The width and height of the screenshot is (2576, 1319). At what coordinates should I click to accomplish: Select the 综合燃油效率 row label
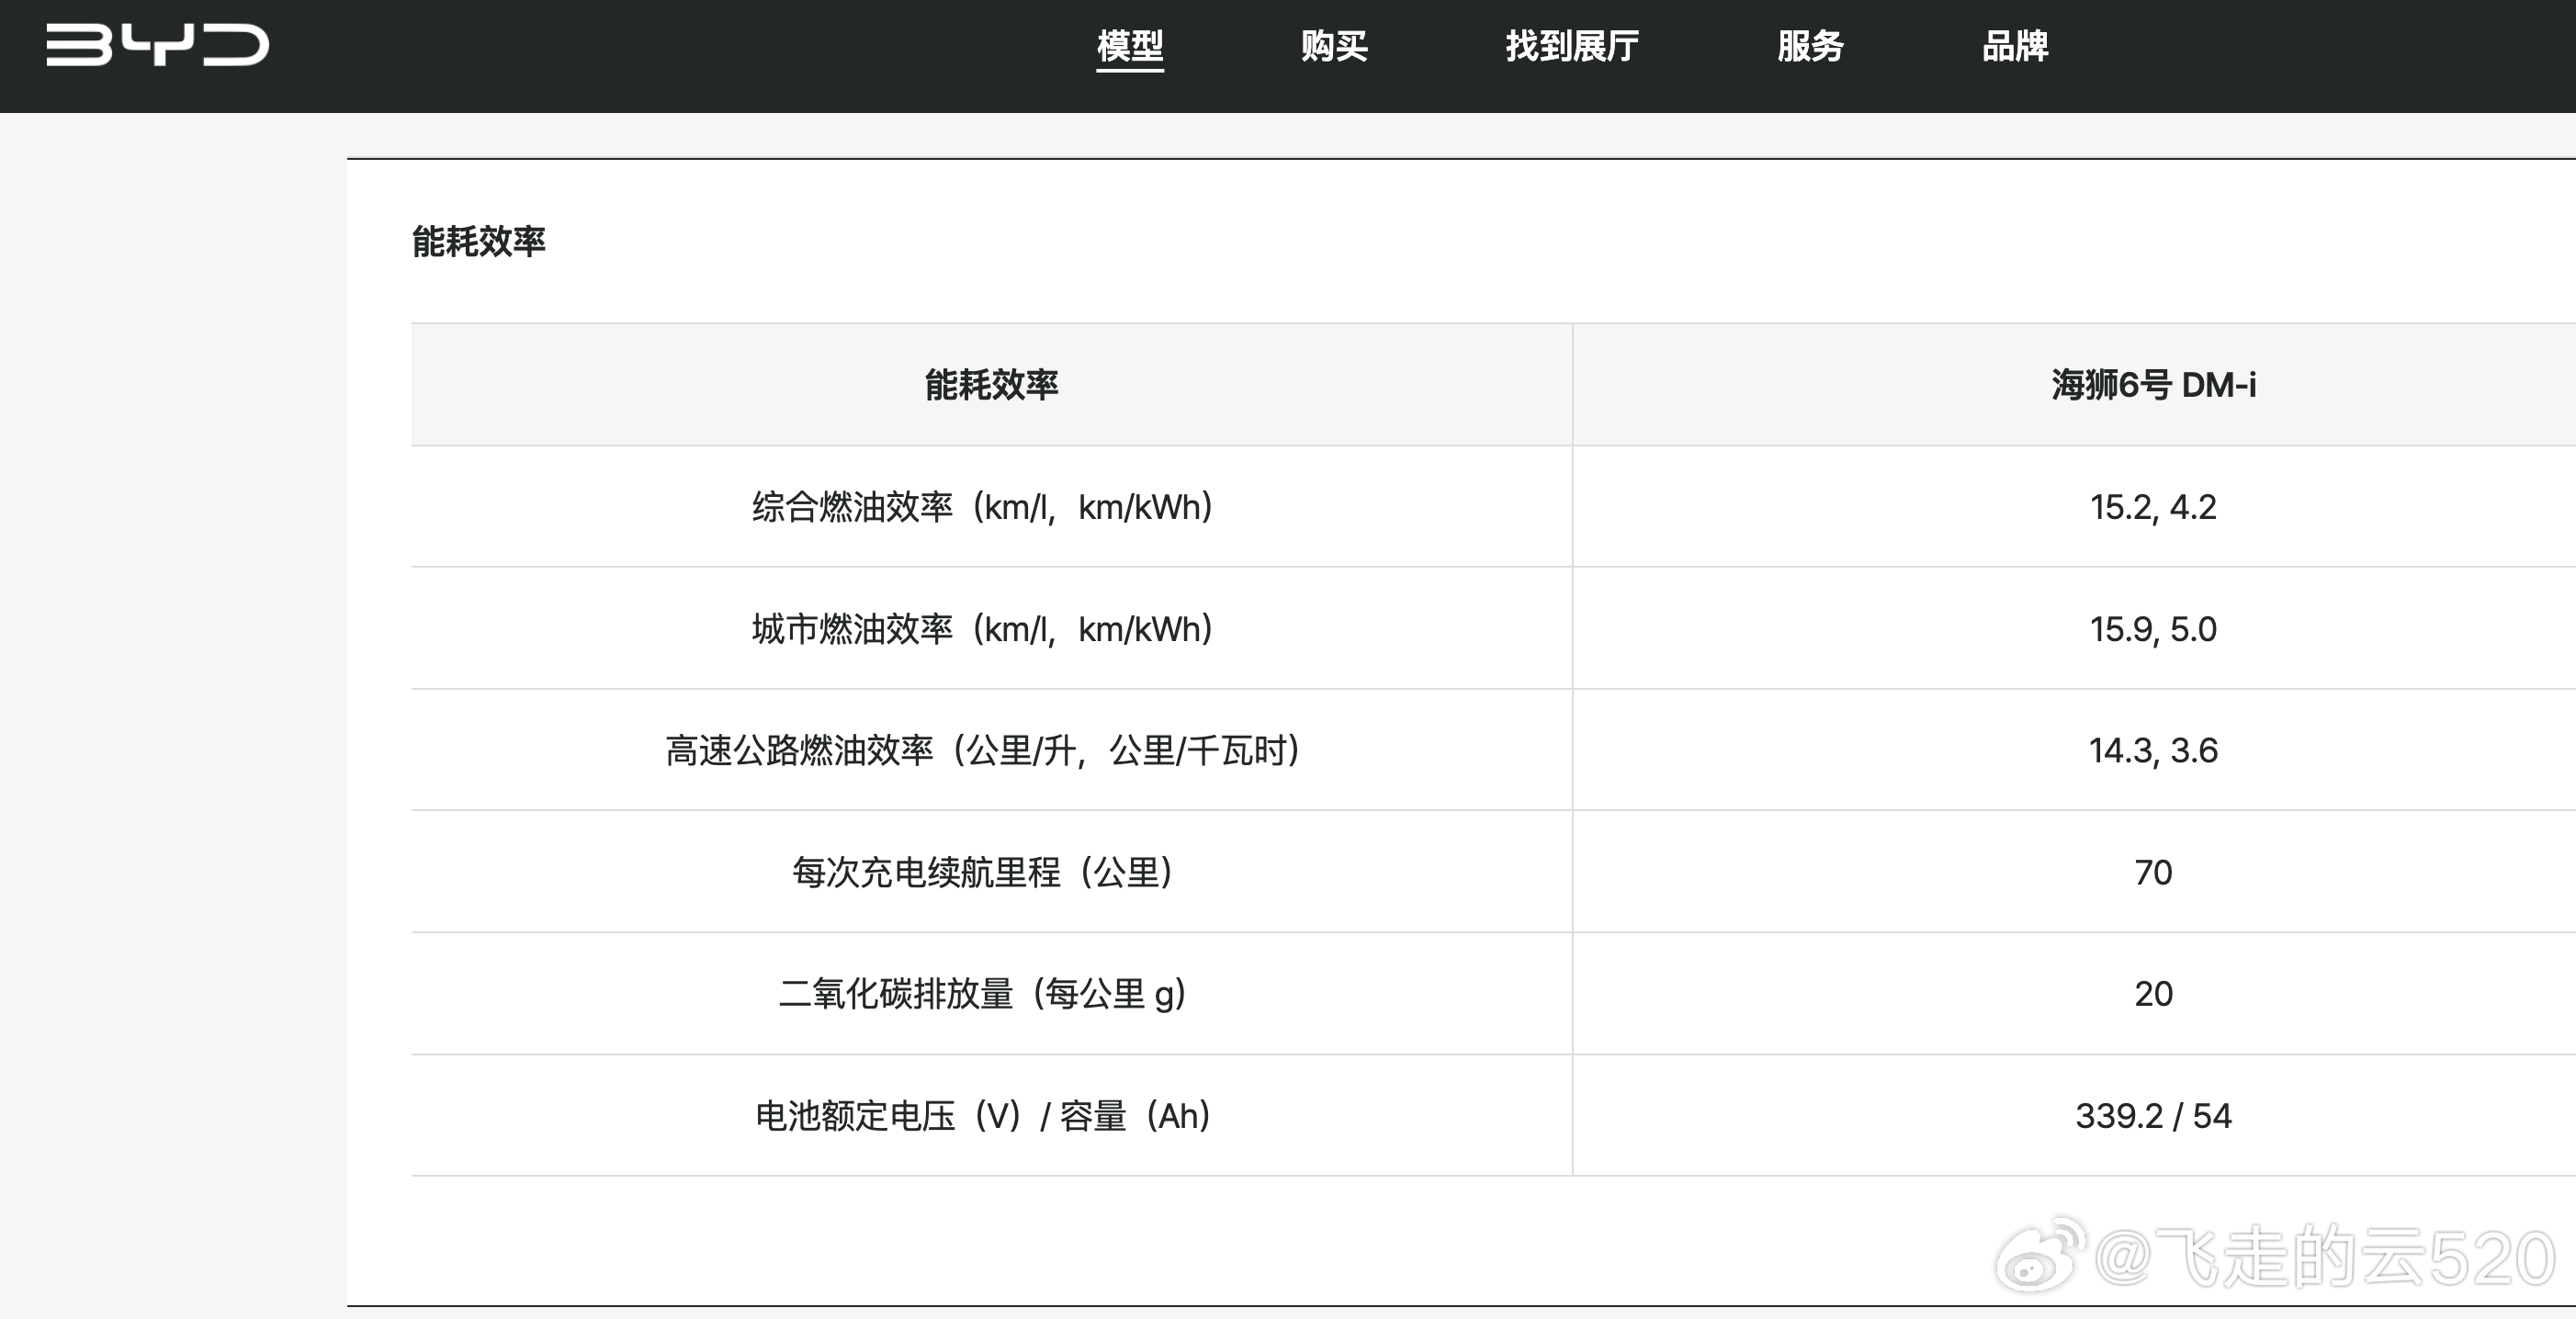pos(983,507)
